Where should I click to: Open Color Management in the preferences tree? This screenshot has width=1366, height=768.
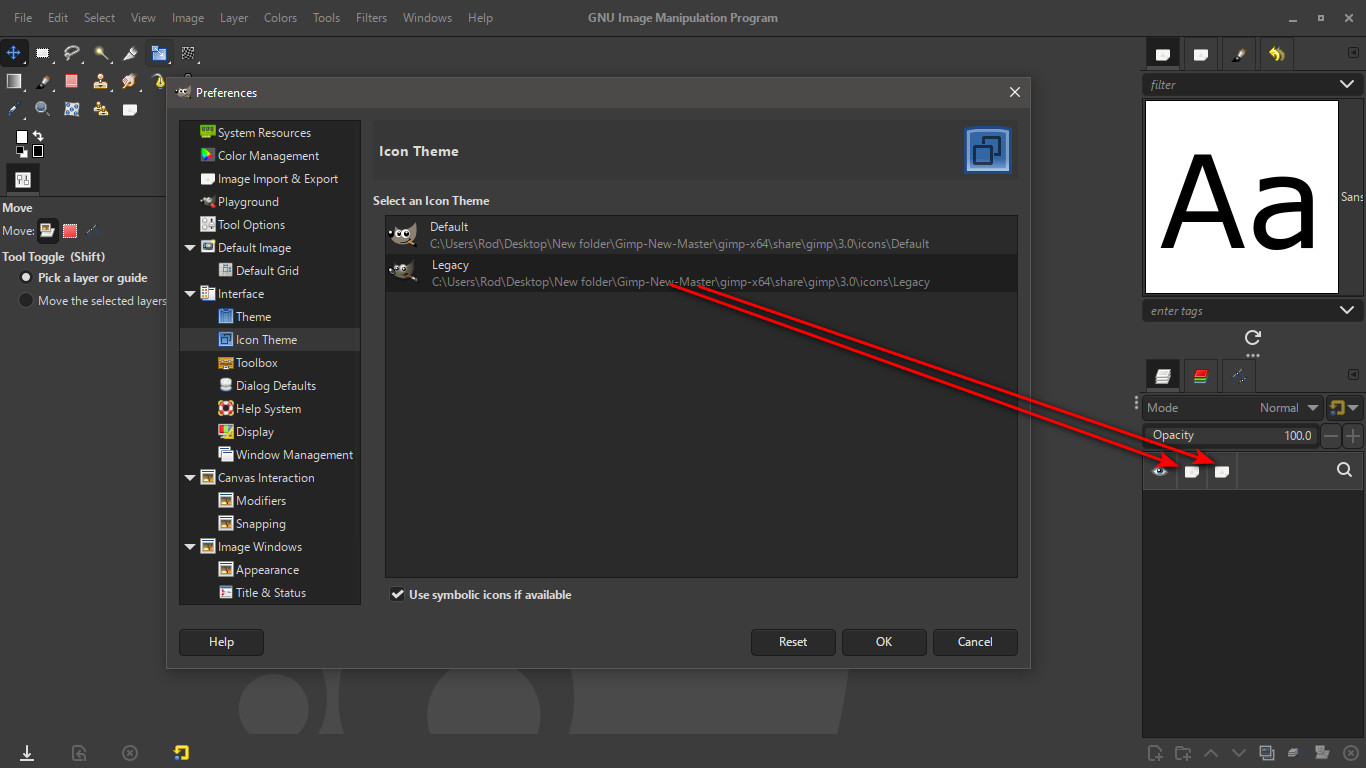[x=269, y=156]
